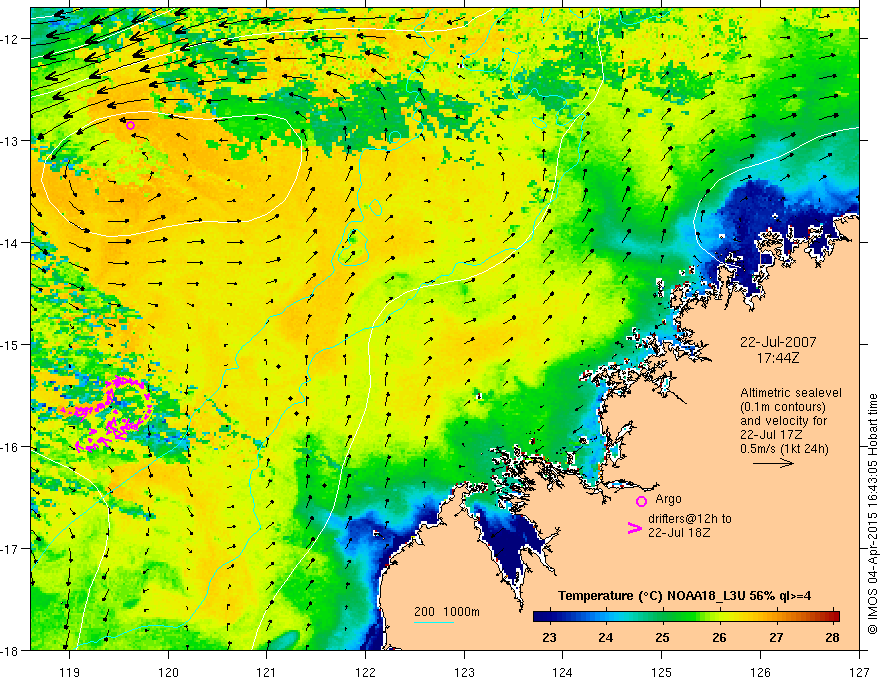Screen dimensions: 880x680
Task: Click the latitude label -12
Action: click(x=11, y=39)
